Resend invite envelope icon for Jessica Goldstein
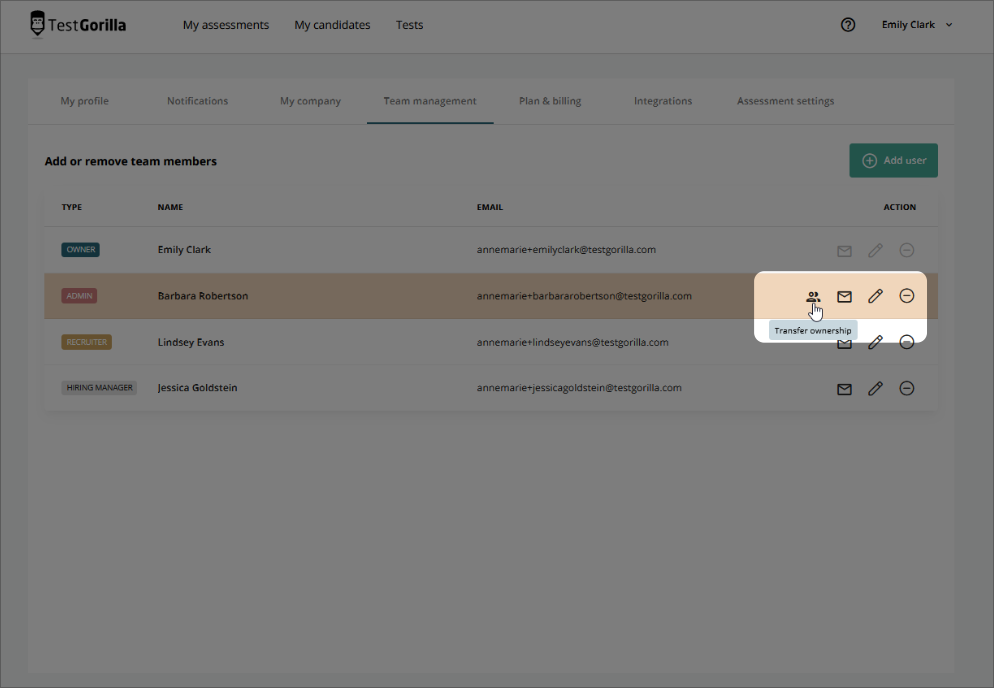The height and width of the screenshot is (688, 994). pos(844,389)
